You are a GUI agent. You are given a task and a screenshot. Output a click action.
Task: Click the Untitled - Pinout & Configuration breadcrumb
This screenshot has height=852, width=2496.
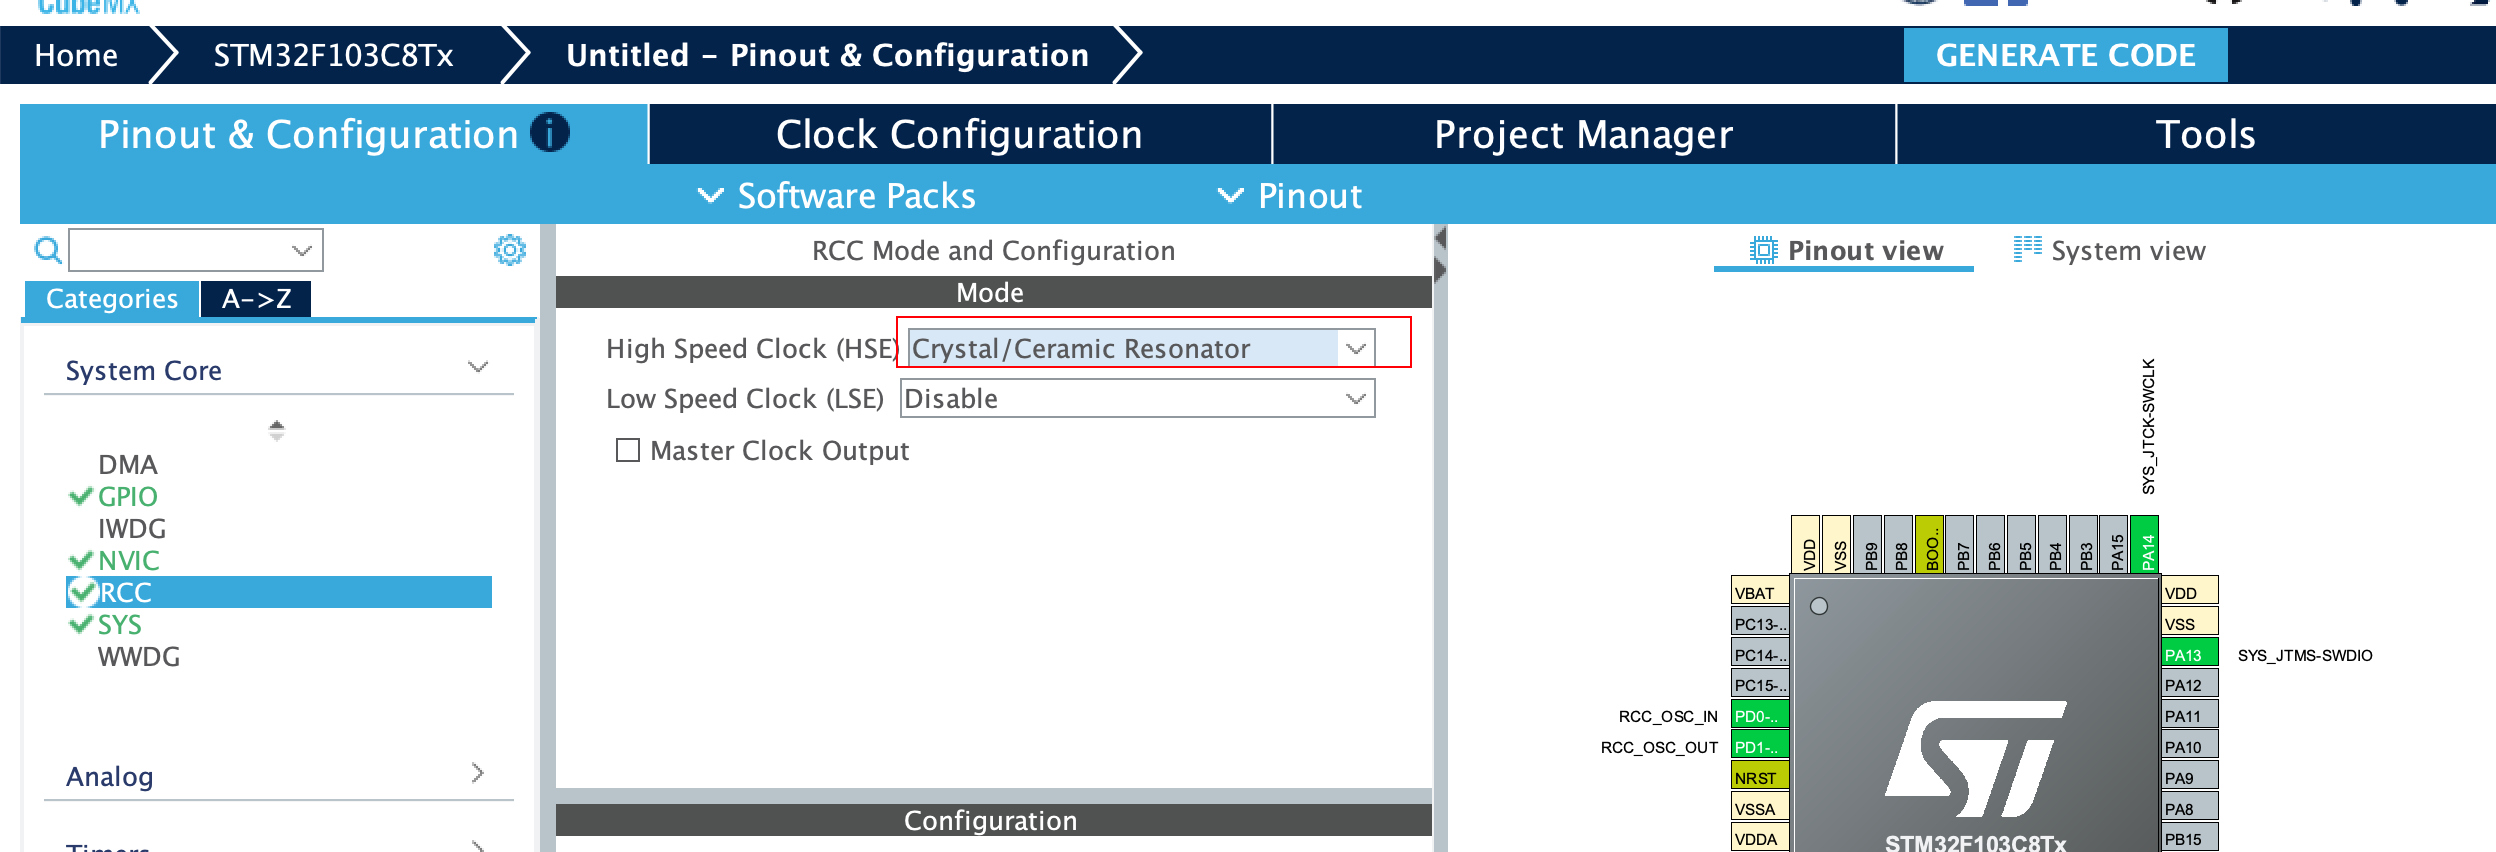point(827,55)
